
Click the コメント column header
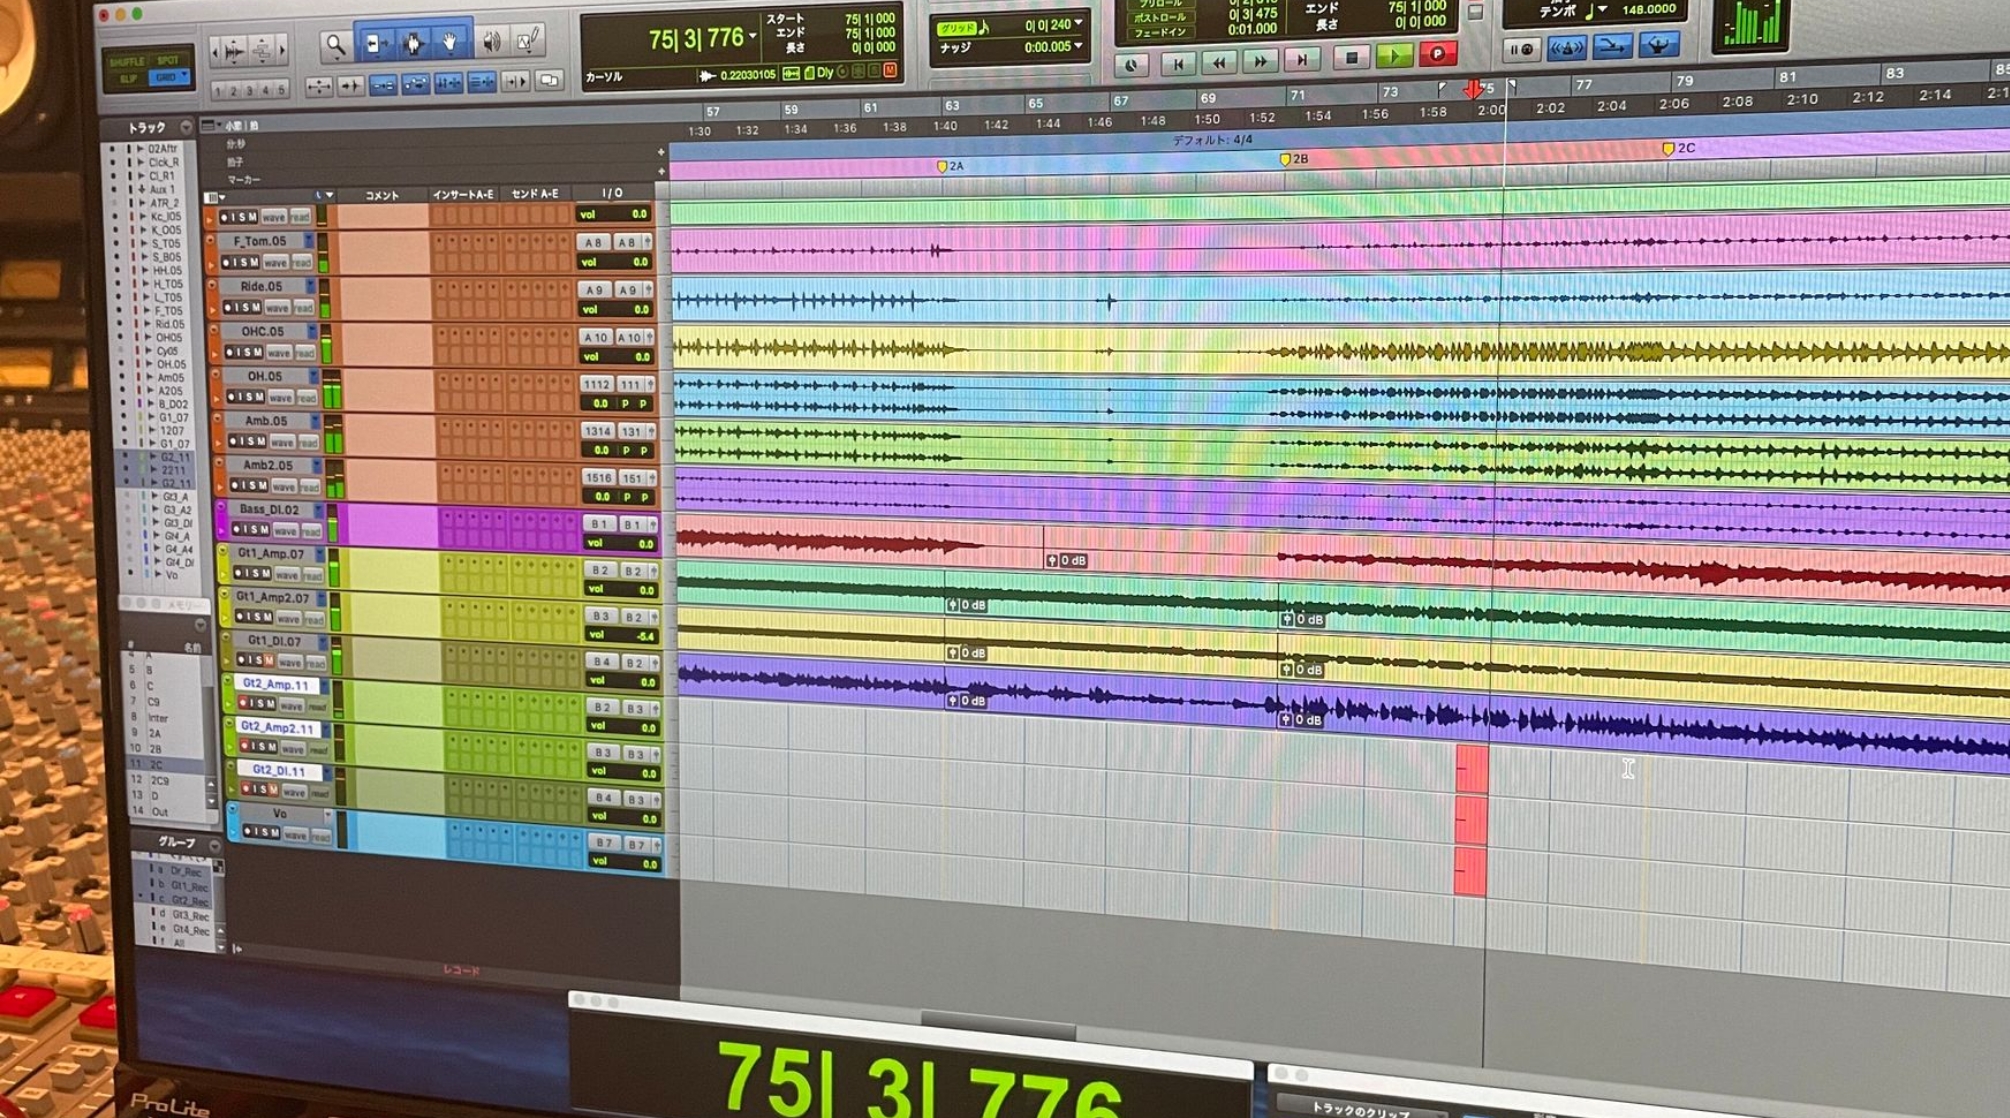tap(381, 195)
